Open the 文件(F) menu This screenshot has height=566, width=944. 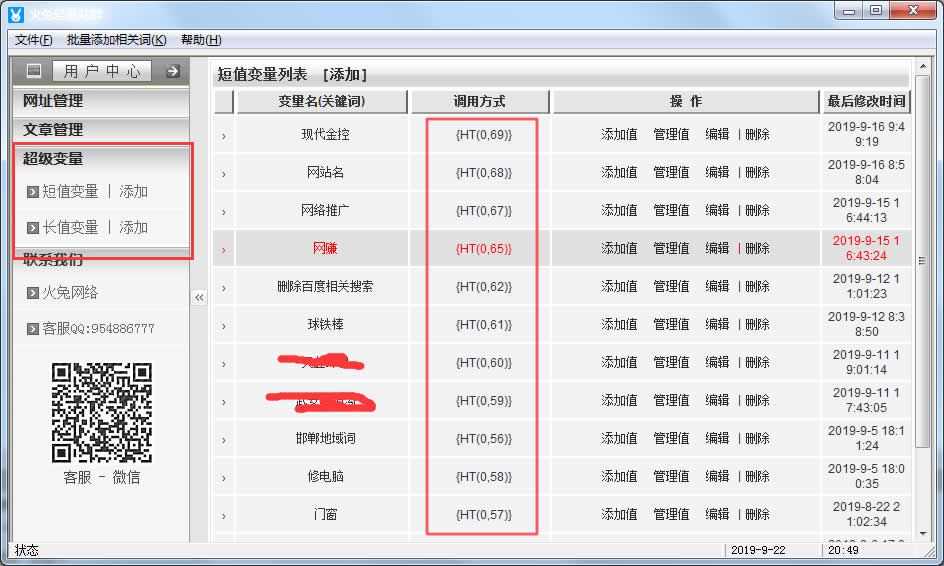point(34,40)
